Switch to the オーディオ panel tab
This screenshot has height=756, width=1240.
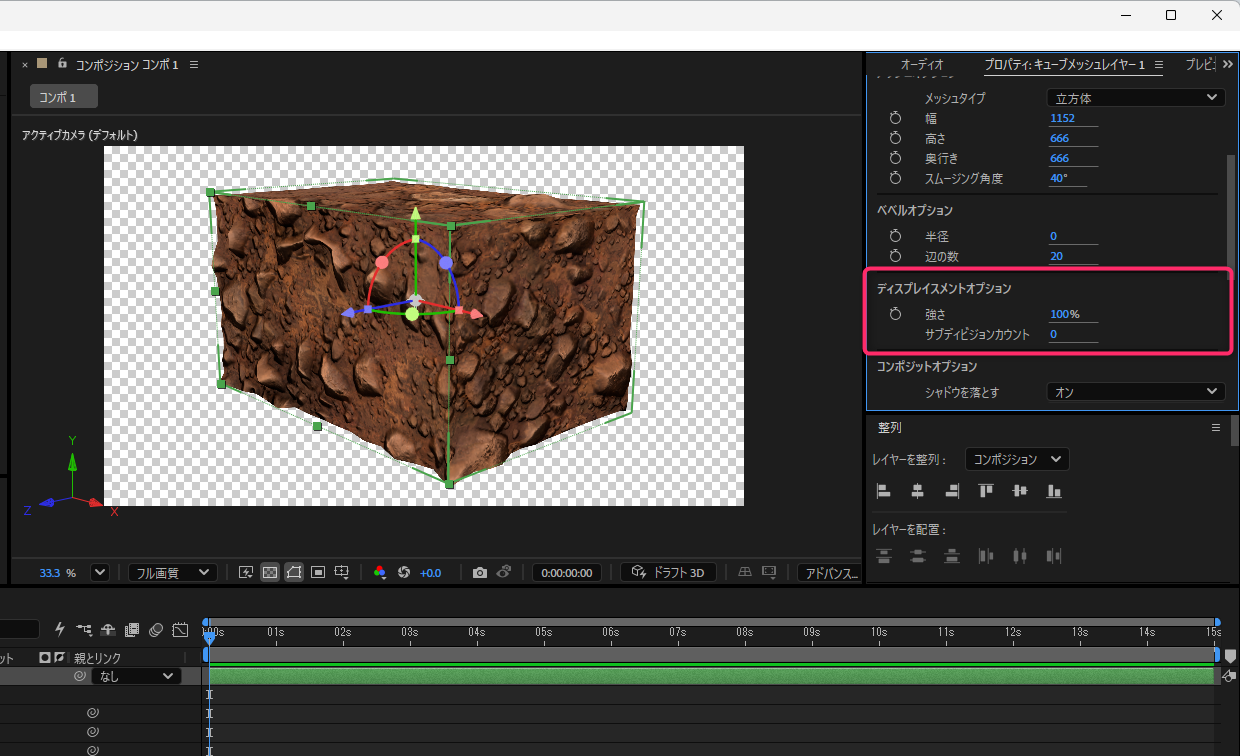point(922,64)
